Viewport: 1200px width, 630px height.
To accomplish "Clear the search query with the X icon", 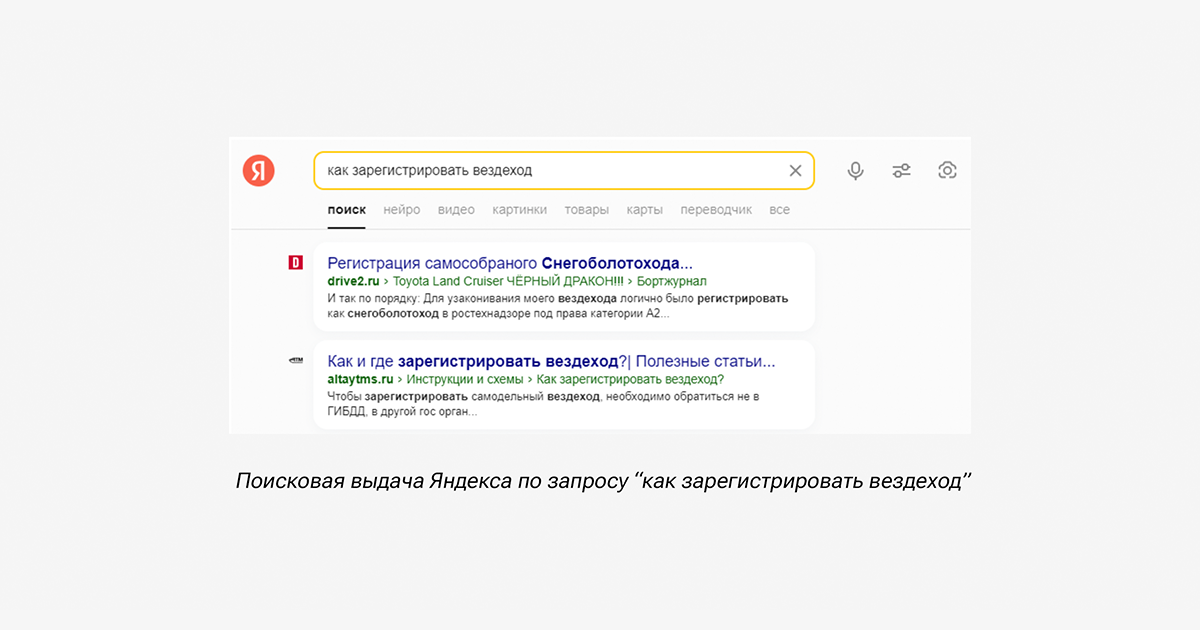I will coord(796,171).
